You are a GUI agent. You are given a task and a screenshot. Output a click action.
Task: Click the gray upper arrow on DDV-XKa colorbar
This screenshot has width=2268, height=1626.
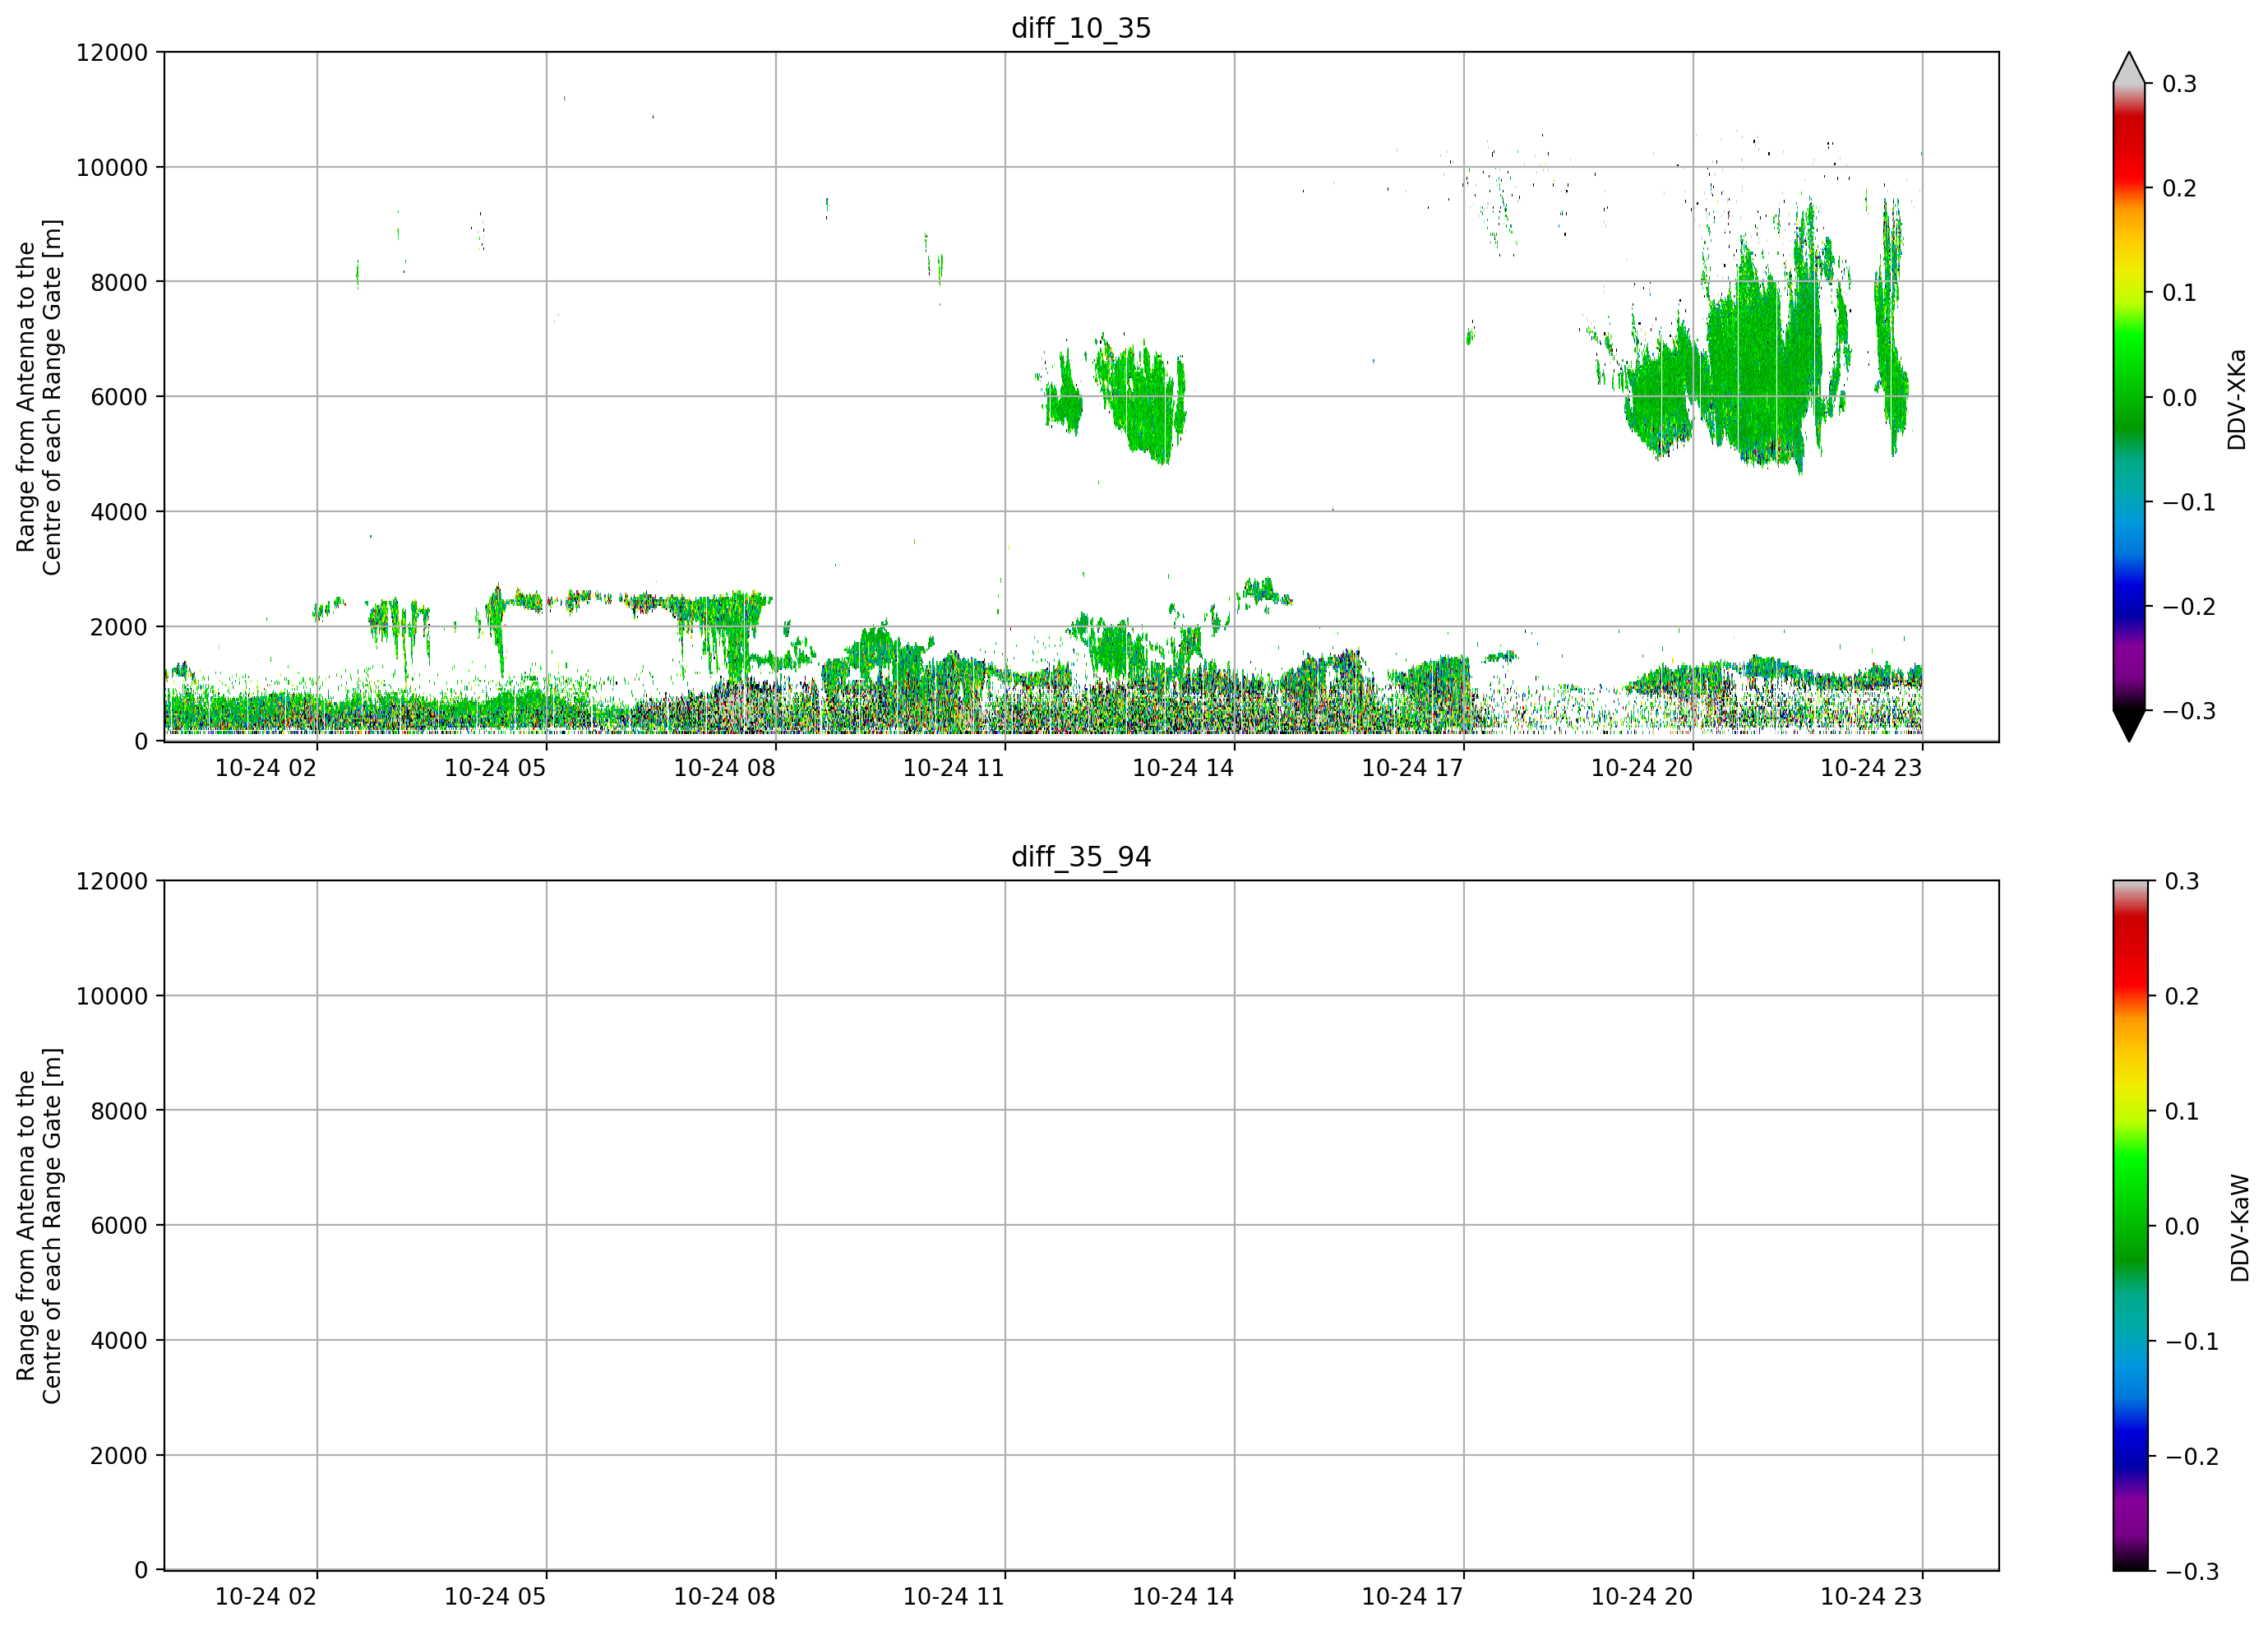click(2129, 68)
